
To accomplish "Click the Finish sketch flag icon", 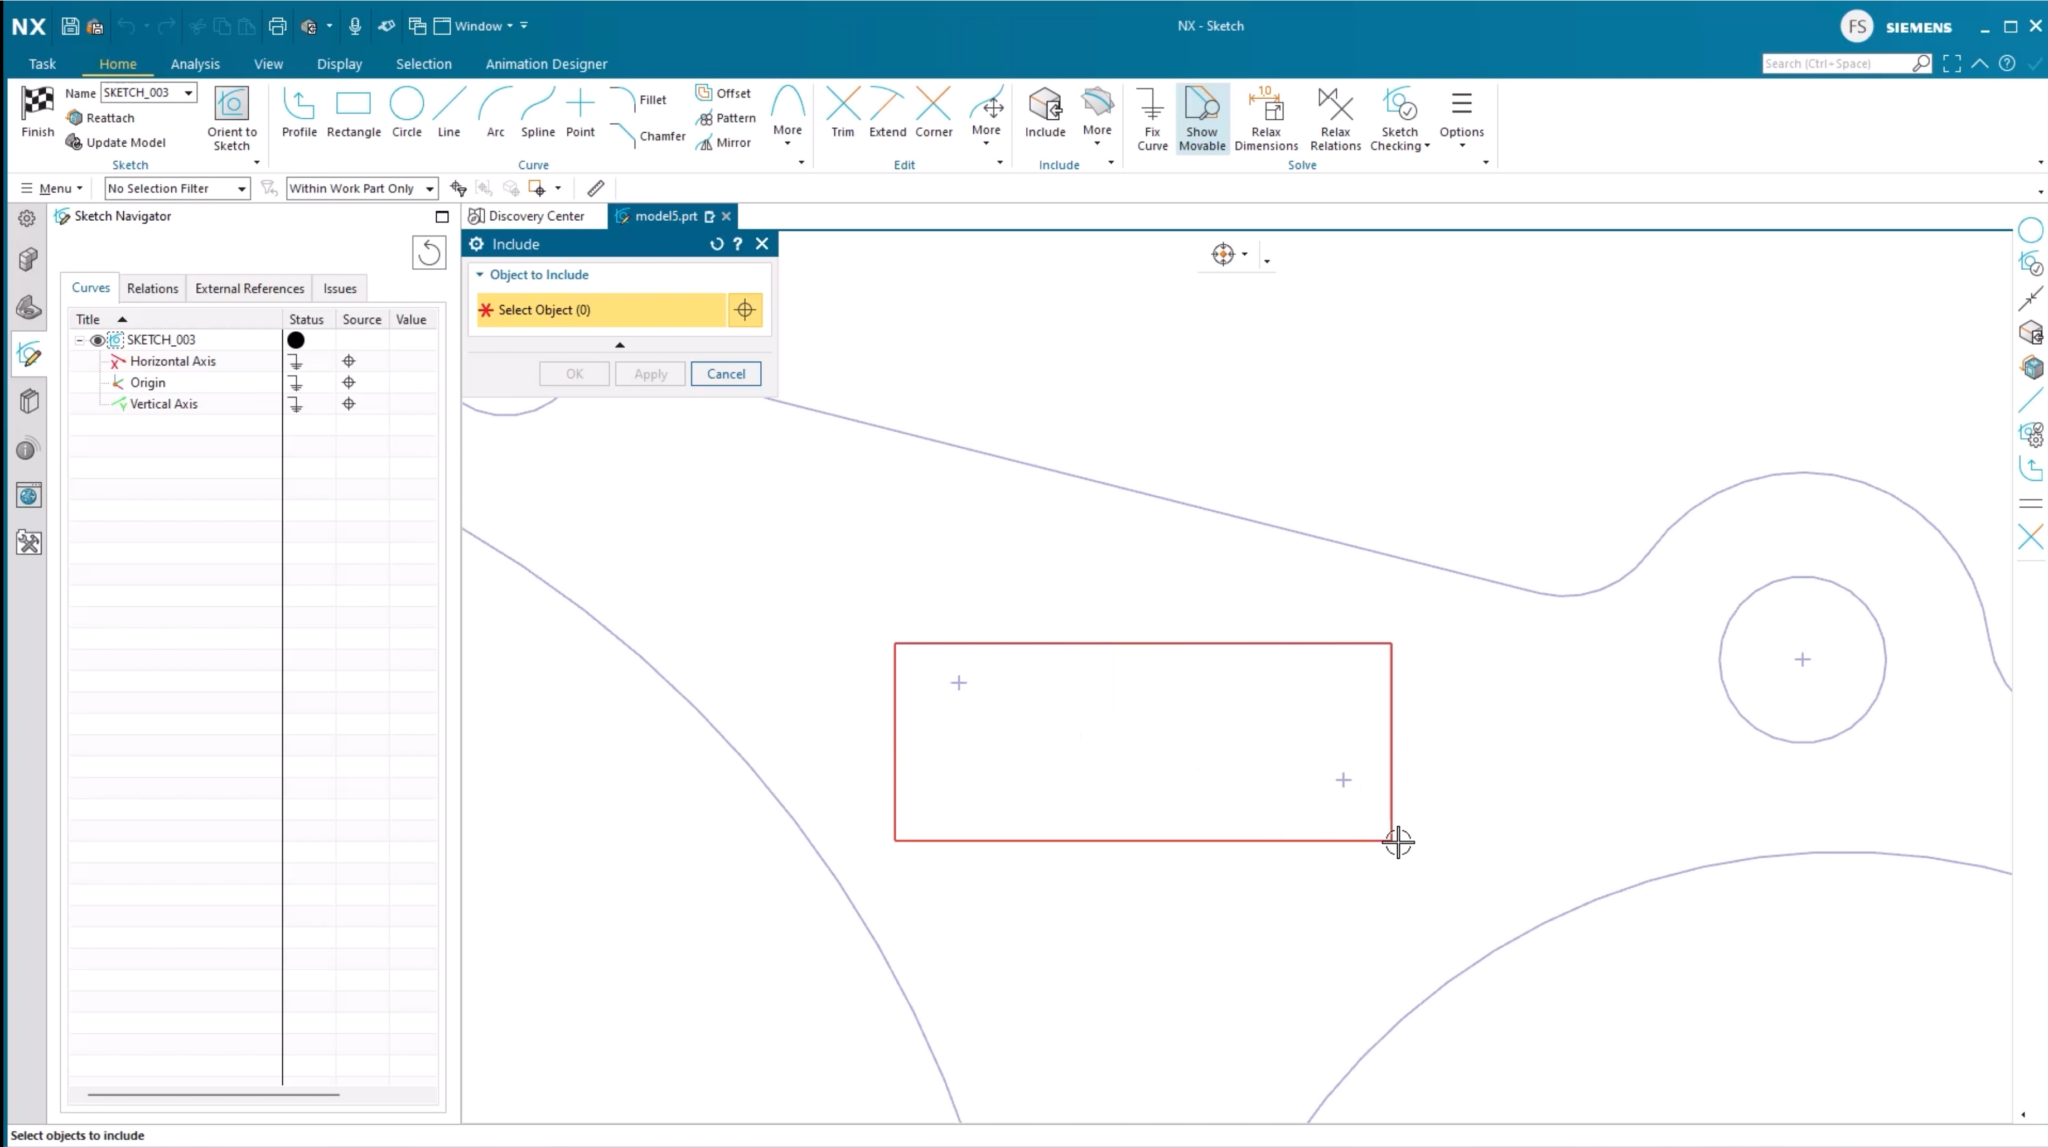I will [37, 103].
